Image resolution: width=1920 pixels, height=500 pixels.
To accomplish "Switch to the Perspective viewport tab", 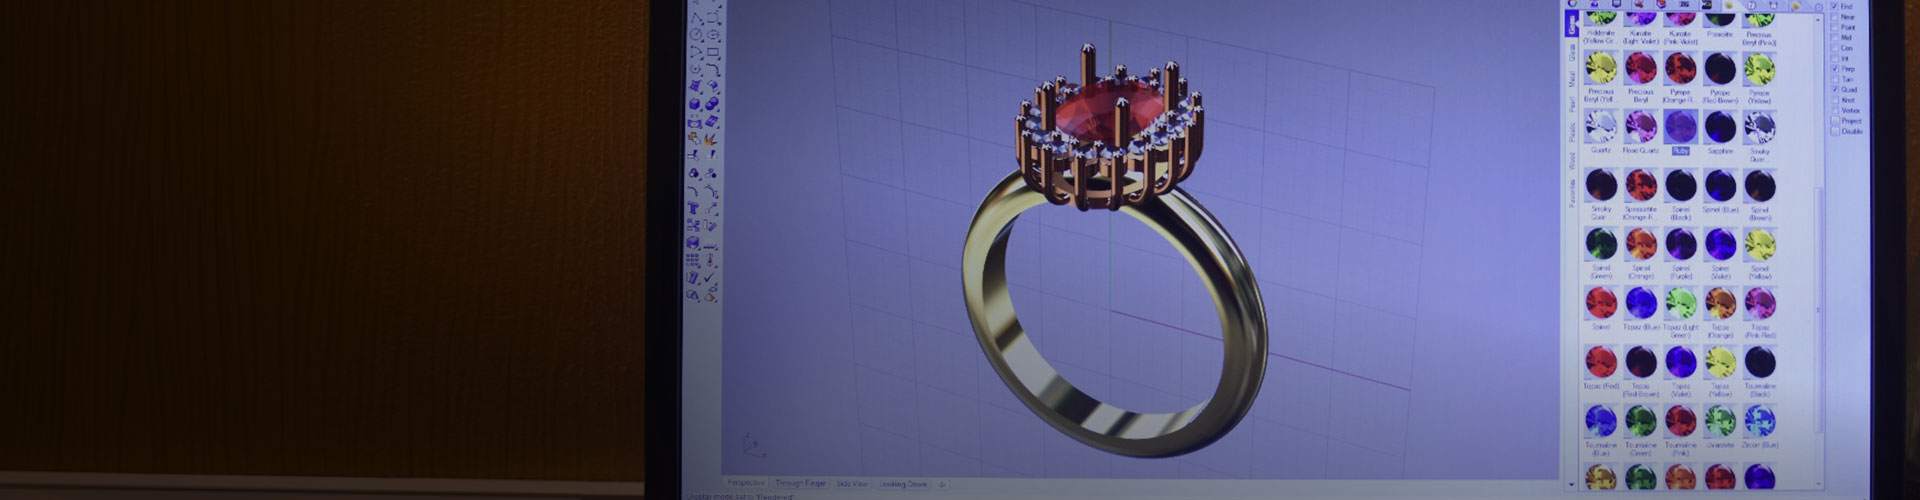I will tap(747, 483).
